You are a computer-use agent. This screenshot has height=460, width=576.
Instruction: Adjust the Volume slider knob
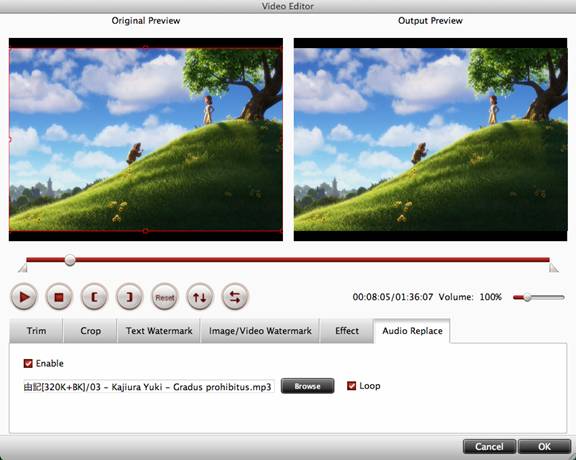coord(527,297)
